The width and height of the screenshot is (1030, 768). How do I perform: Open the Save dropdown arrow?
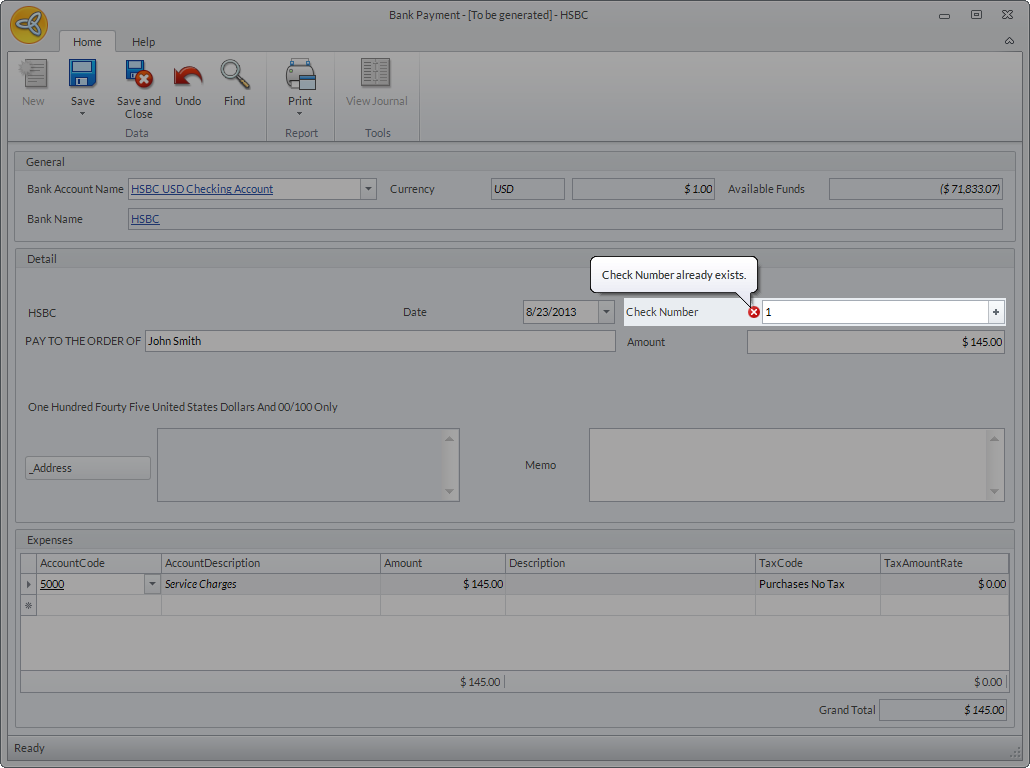coord(82,114)
